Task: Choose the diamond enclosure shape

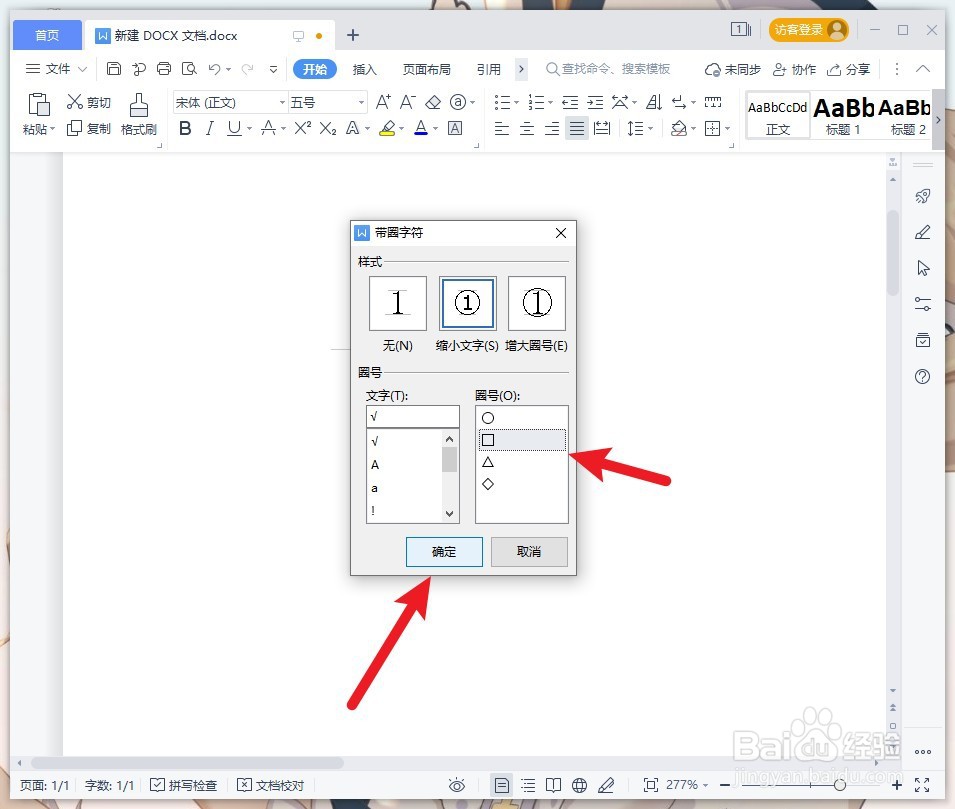Action: (x=488, y=484)
